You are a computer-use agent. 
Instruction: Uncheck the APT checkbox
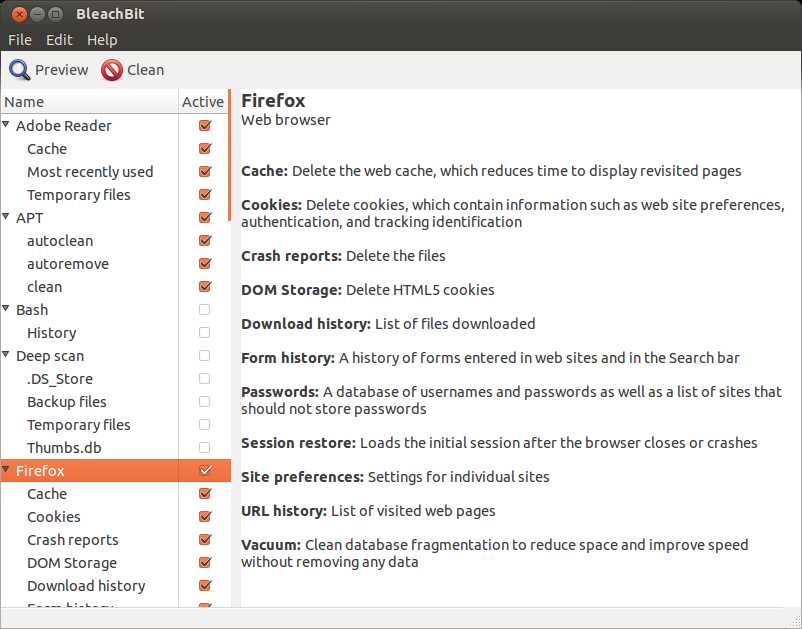click(205, 217)
